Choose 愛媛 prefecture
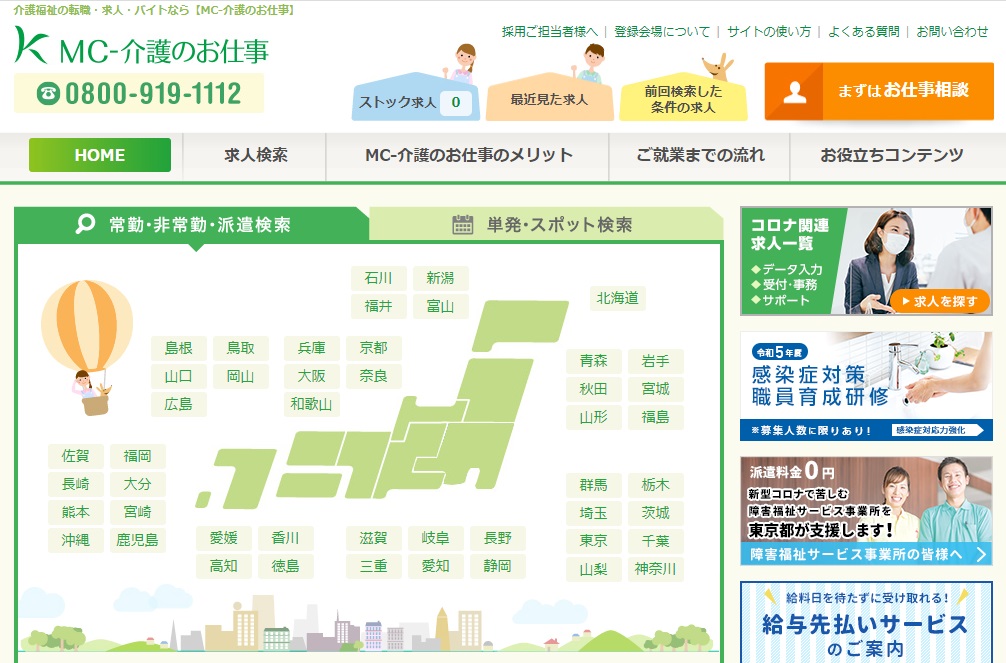Viewport: 1006px width, 663px height. point(224,538)
